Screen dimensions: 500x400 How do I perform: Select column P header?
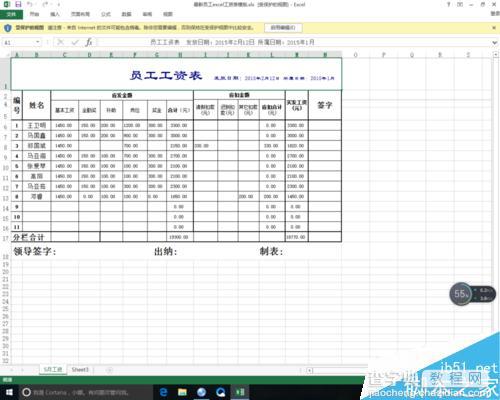[x=384, y=55]
